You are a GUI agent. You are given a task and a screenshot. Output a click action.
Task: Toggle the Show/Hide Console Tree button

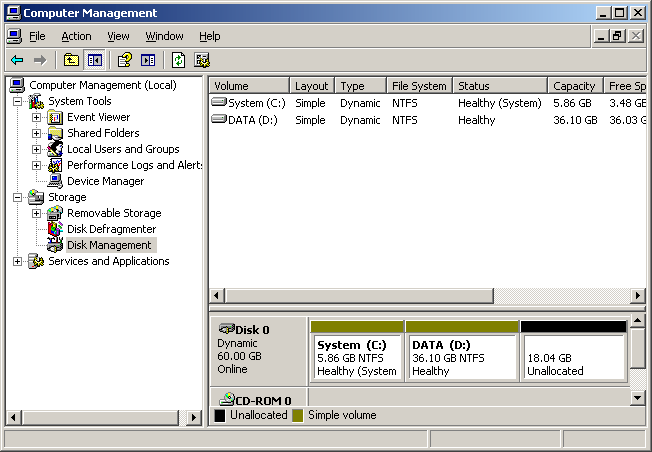(x=94, y=60)
